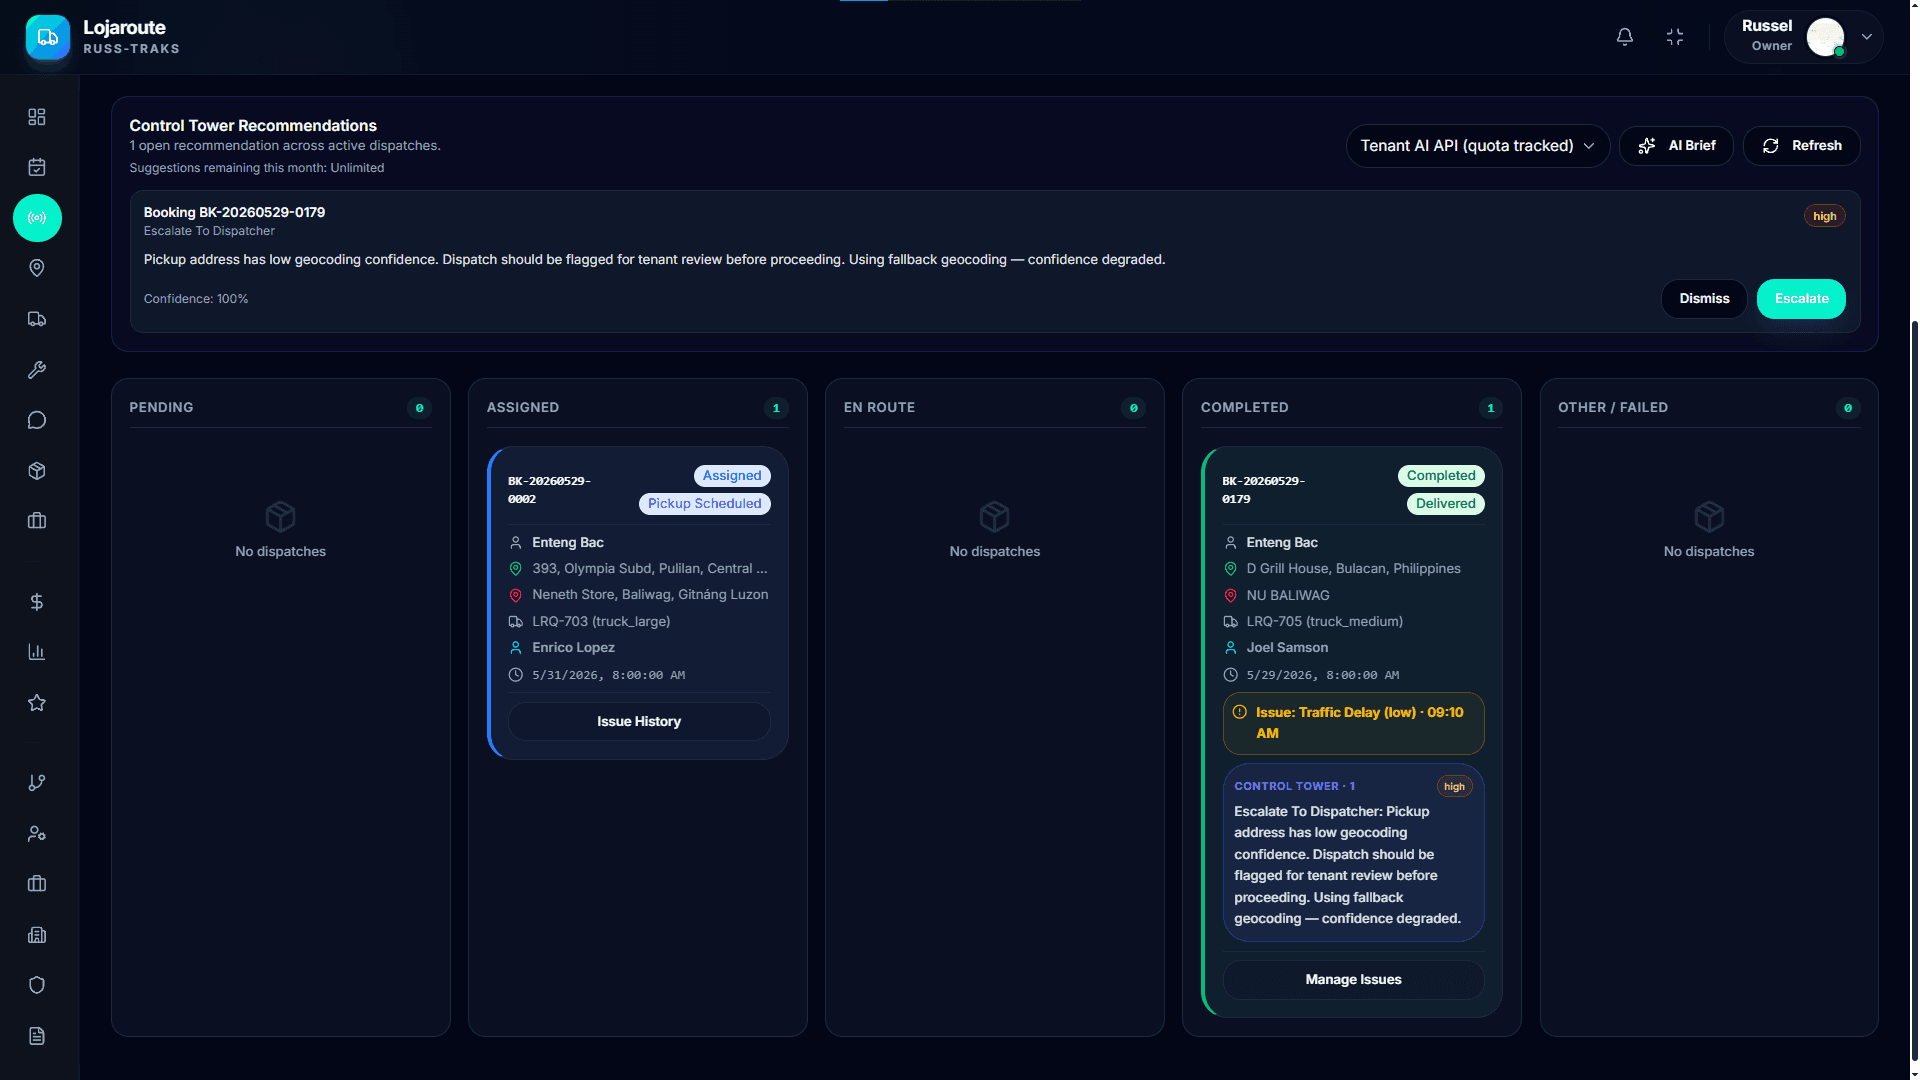The image size is (1920, 1080).
Task: Click drop-off Neneth Store, Baliwag
Action: point(650,595)
